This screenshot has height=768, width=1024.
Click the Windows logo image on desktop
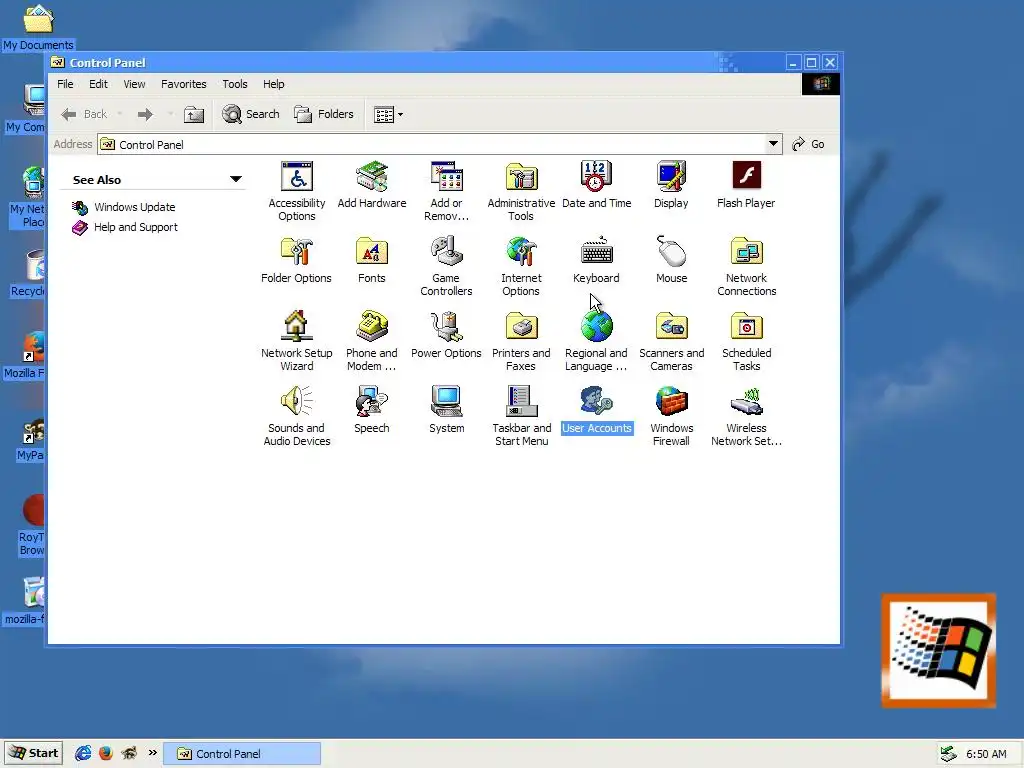pyautogui.click(x=938, y=650)
